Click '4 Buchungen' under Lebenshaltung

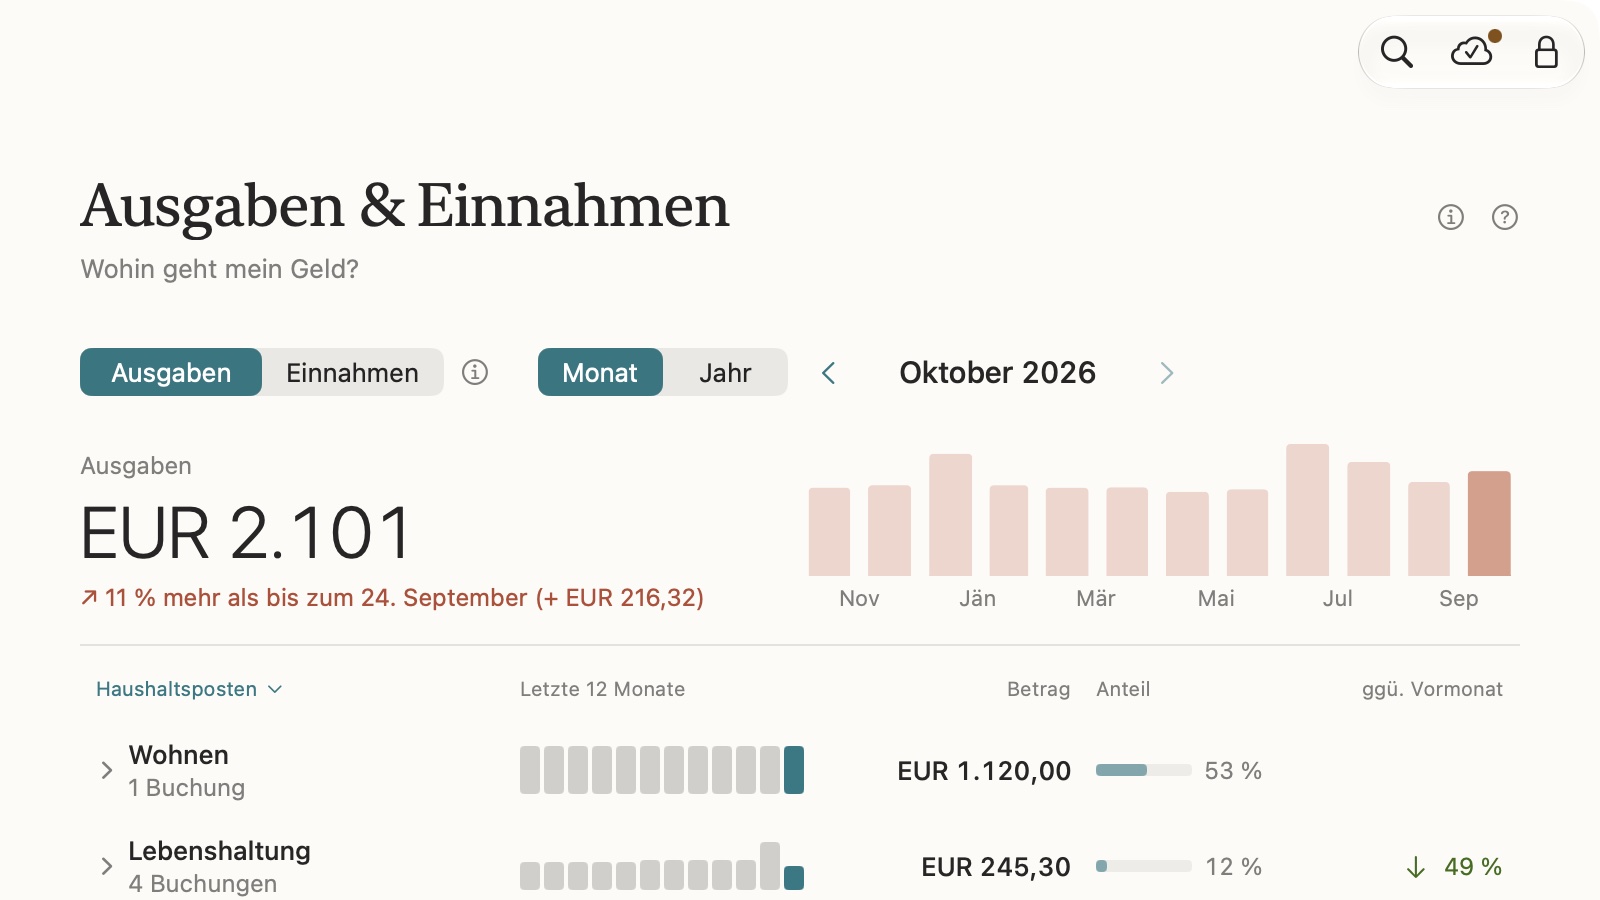[x=203, y=884]
